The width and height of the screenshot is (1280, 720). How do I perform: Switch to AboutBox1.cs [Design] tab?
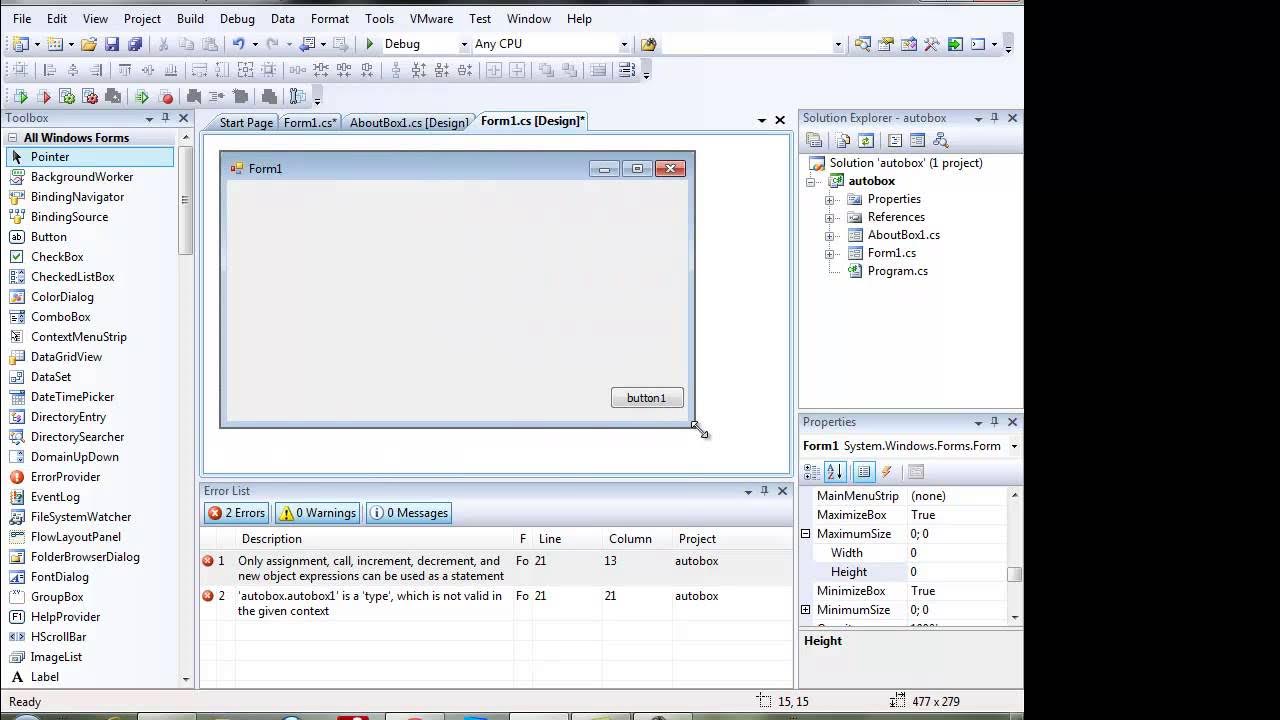coord(409,122)
